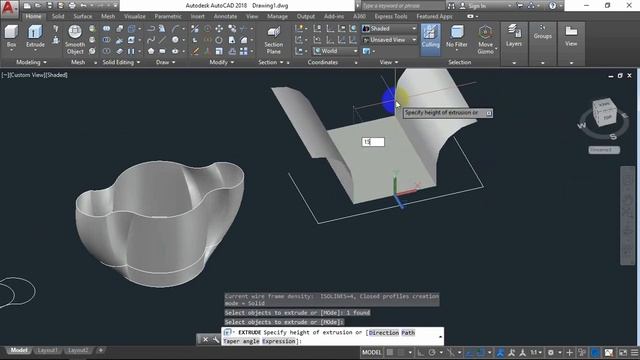Click the ViewCube navigation cube
Image resolution: width=640 pixels, height=360 pixels.
(x=604, y=111)
